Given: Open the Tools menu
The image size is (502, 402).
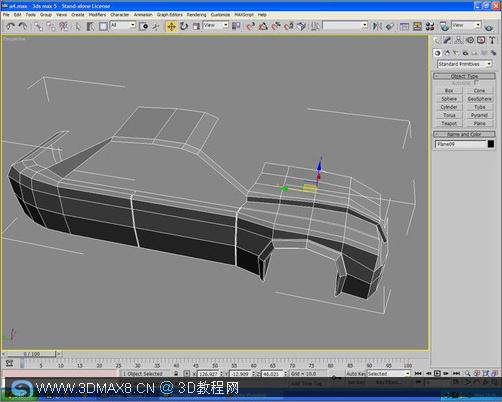Looking at the screenshot, I should coord(30,15).
